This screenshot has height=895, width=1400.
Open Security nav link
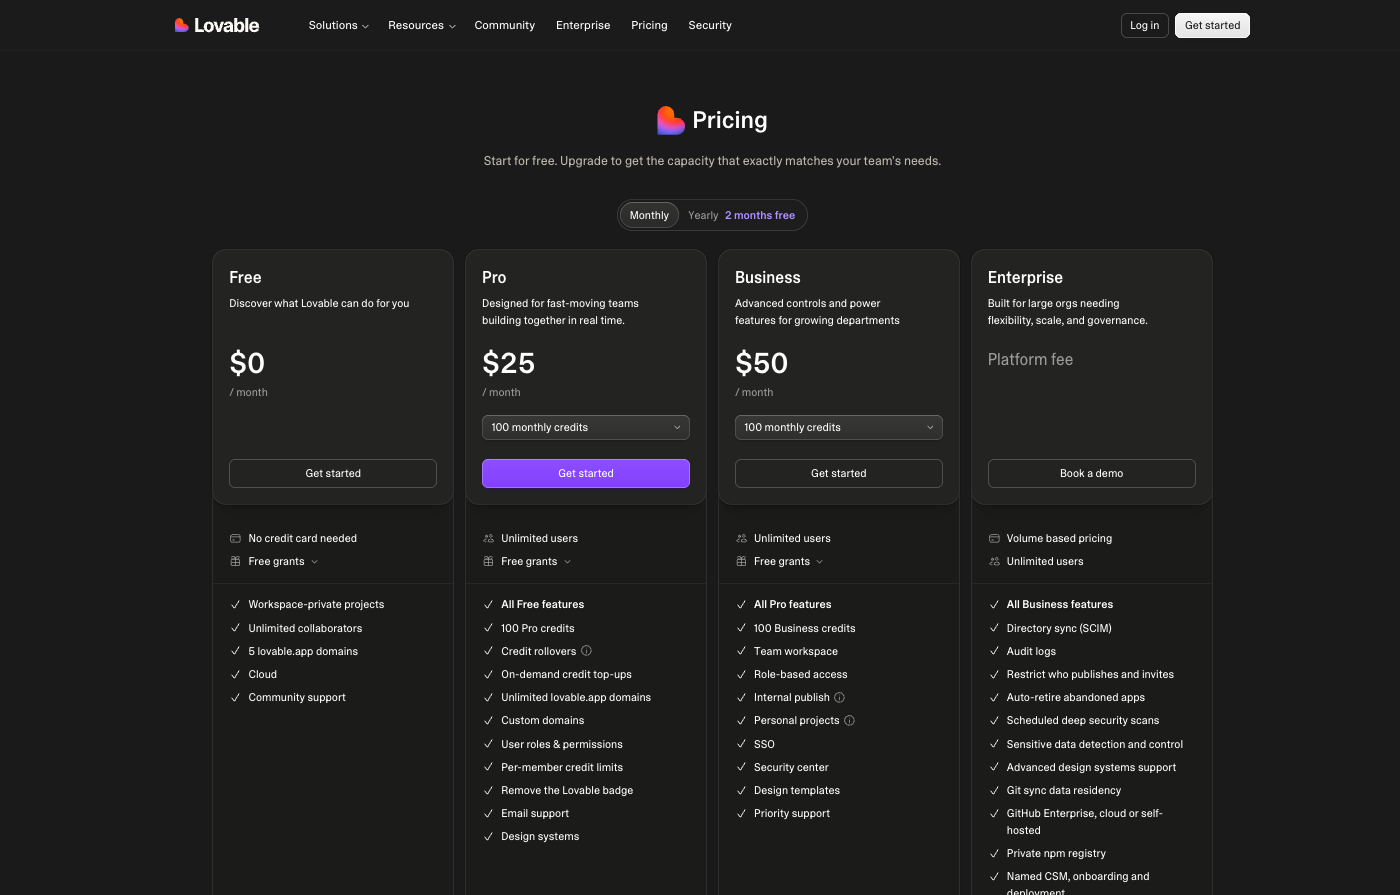pyautogui.click(x=710, y=25)
